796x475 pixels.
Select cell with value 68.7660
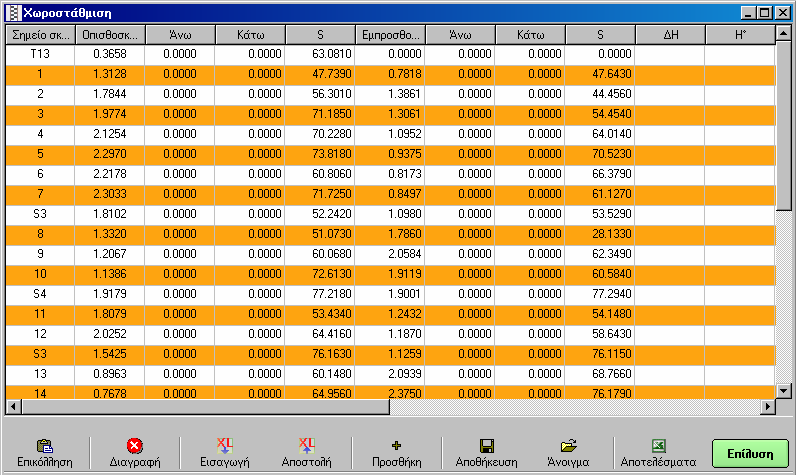[x=601, y=374]
